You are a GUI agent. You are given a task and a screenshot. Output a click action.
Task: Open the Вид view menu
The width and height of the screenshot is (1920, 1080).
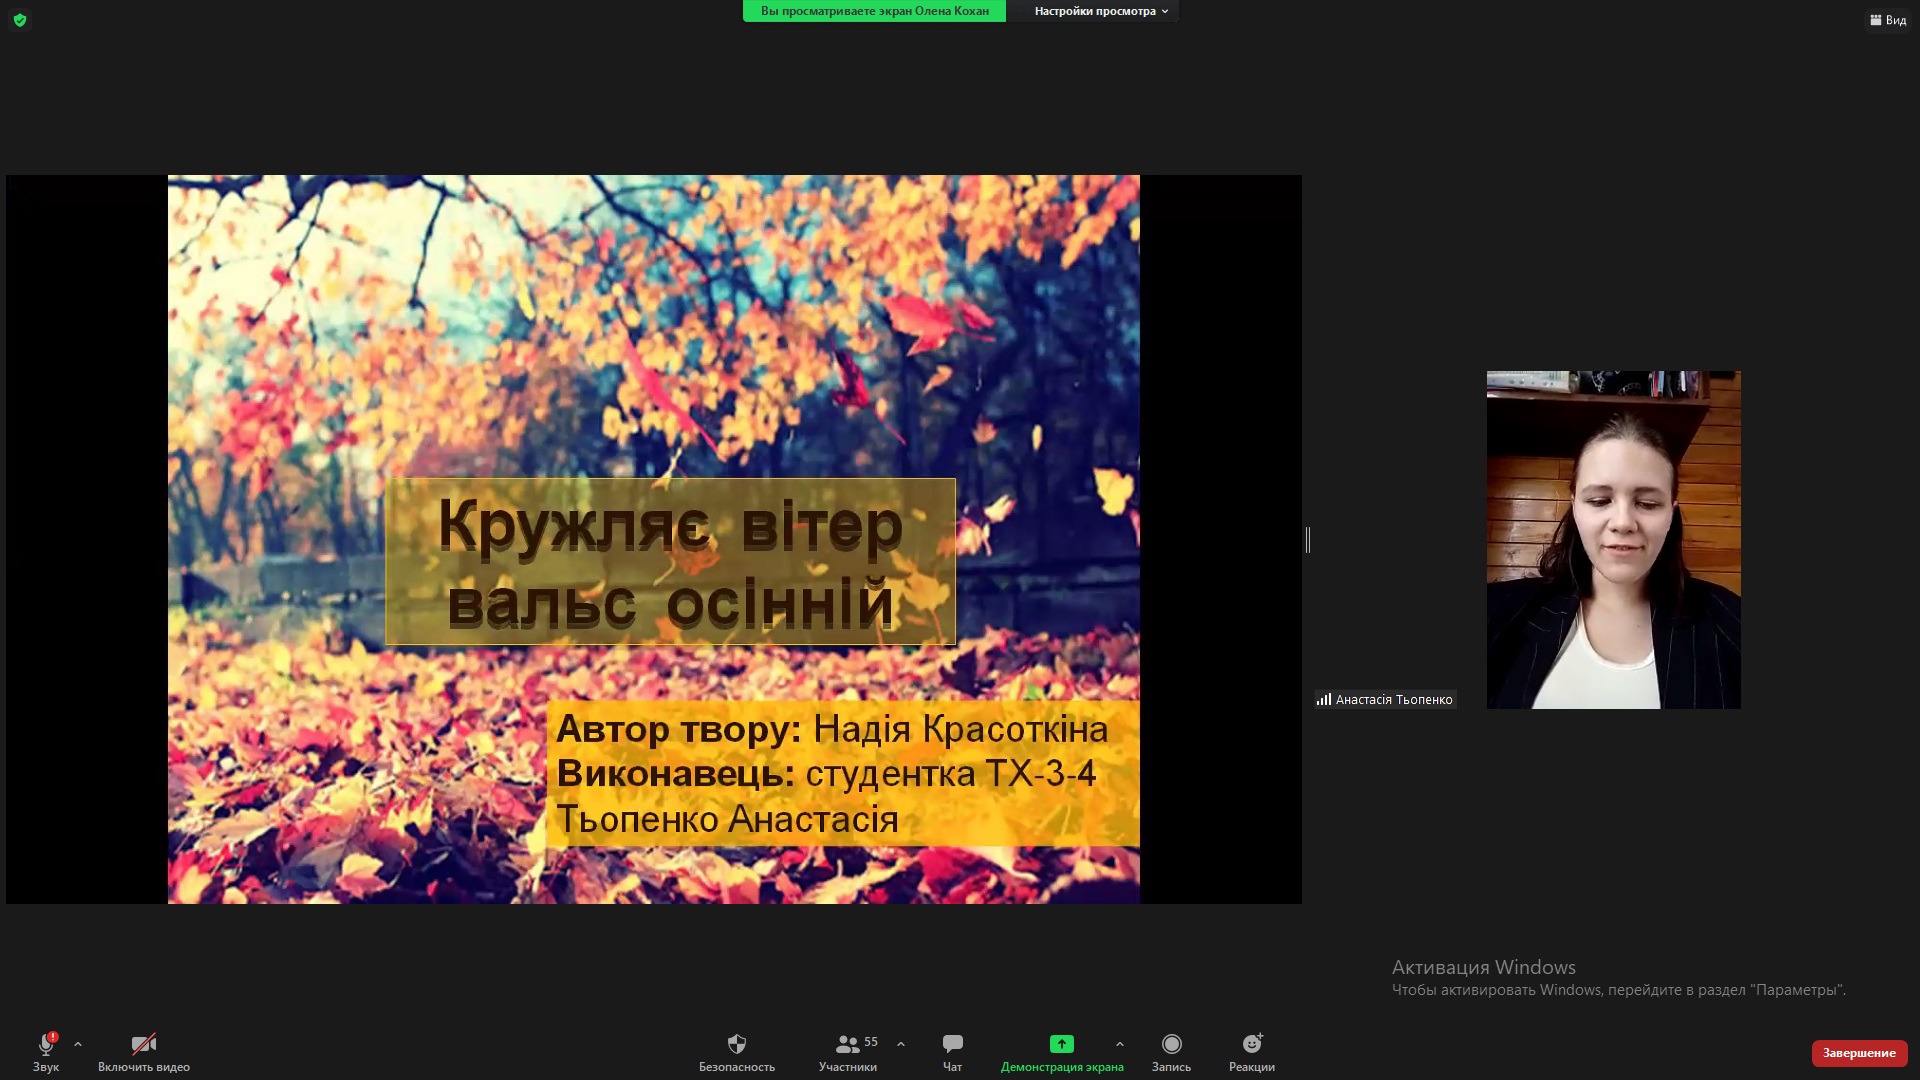[x=1888, y=20]
